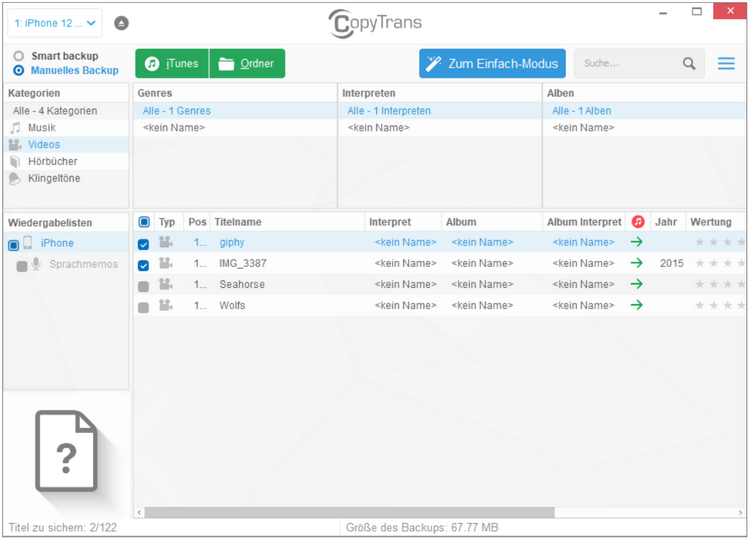Click the green arrow in Wolfs row
This screenshot has height=540, width=750.
(x=637, y=305)
